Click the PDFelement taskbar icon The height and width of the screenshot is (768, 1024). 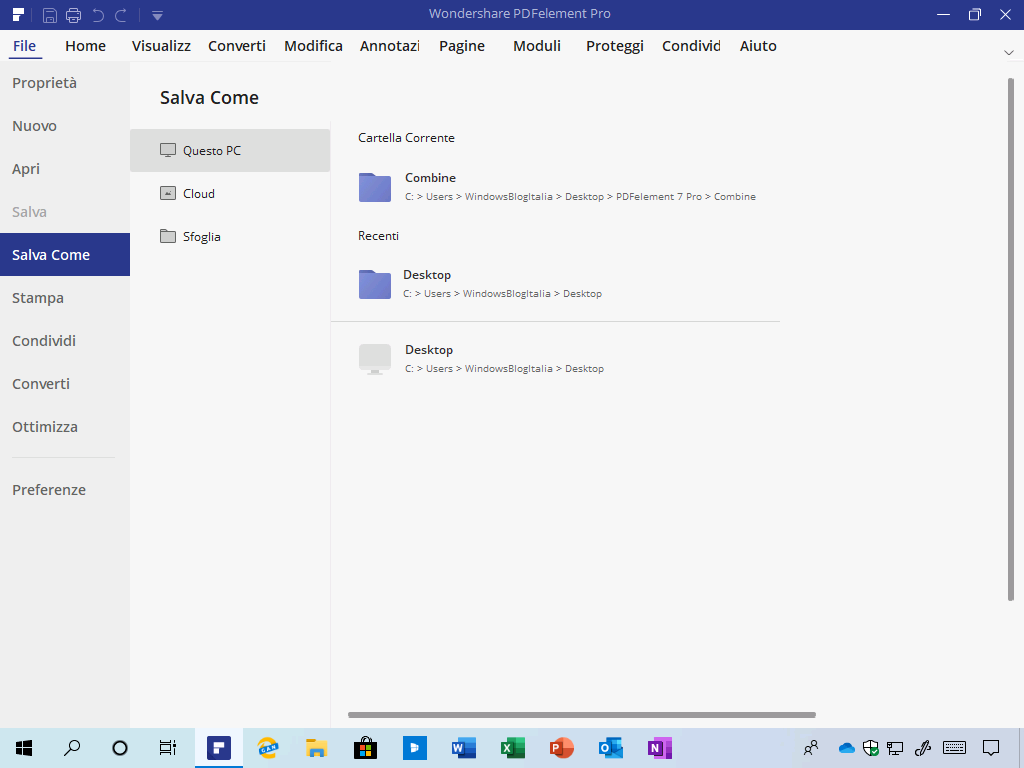[x=219, y=748]
